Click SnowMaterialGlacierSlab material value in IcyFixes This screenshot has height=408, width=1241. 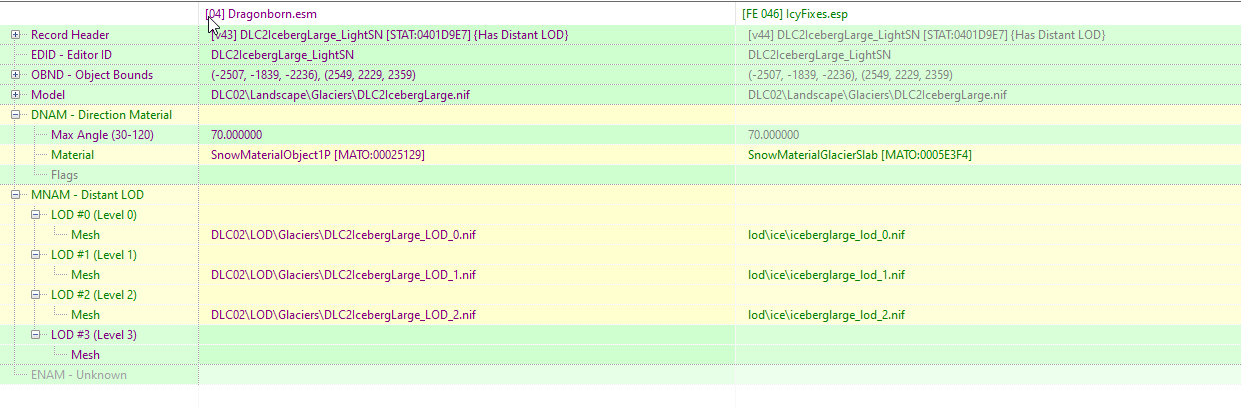pyautogui.click(x=860, y=155)
